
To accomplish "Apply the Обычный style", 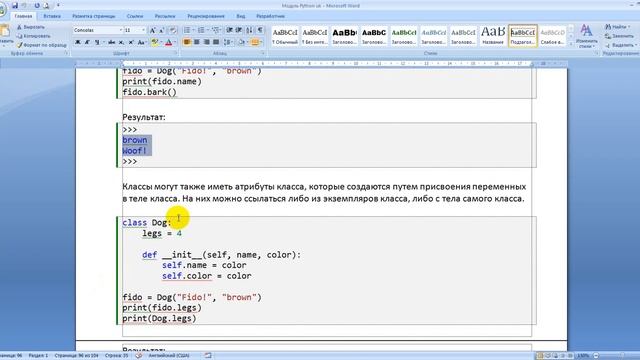I will (x=285, y=36).
